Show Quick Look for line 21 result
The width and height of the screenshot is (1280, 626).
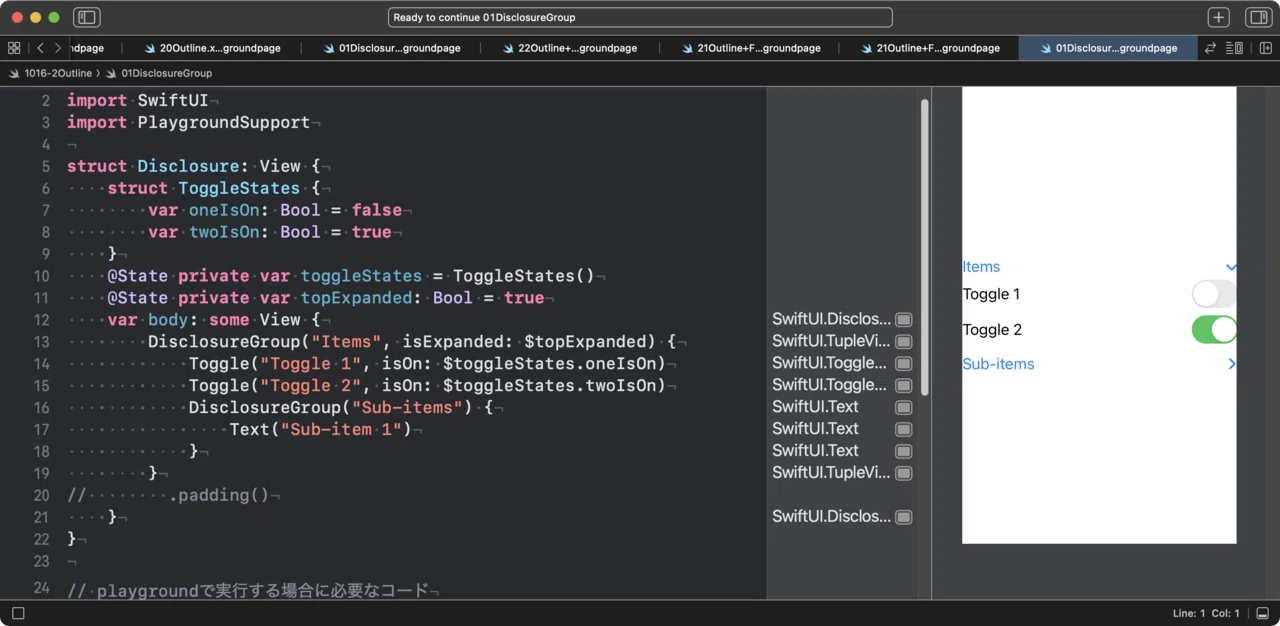click(903, 517)
